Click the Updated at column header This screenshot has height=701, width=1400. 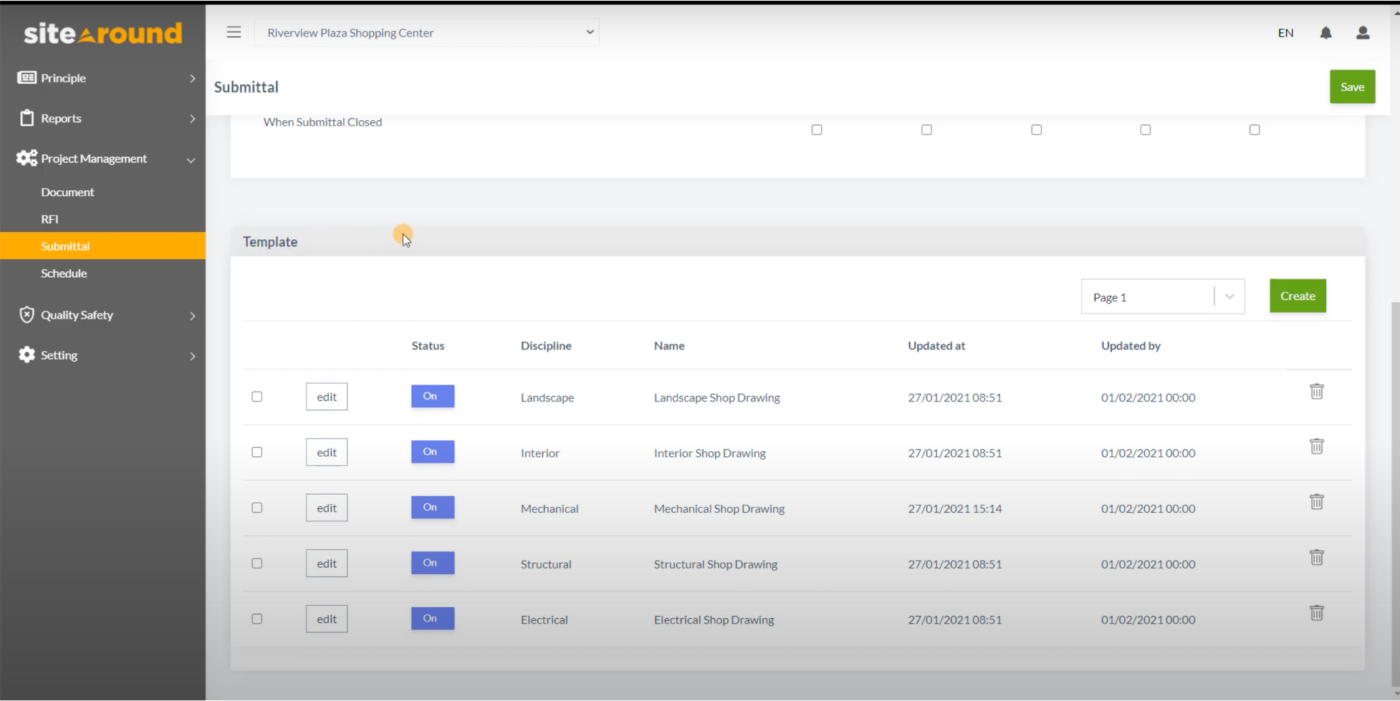tap(937, 346)
